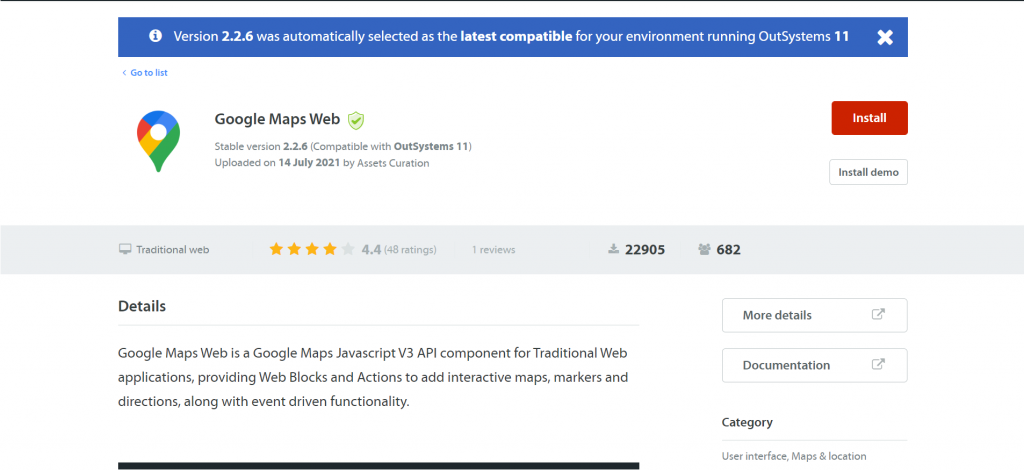This screenshot has width=1024, height=470.
Task: Click the external link icon beside Documentation
Action: point(878,364)
